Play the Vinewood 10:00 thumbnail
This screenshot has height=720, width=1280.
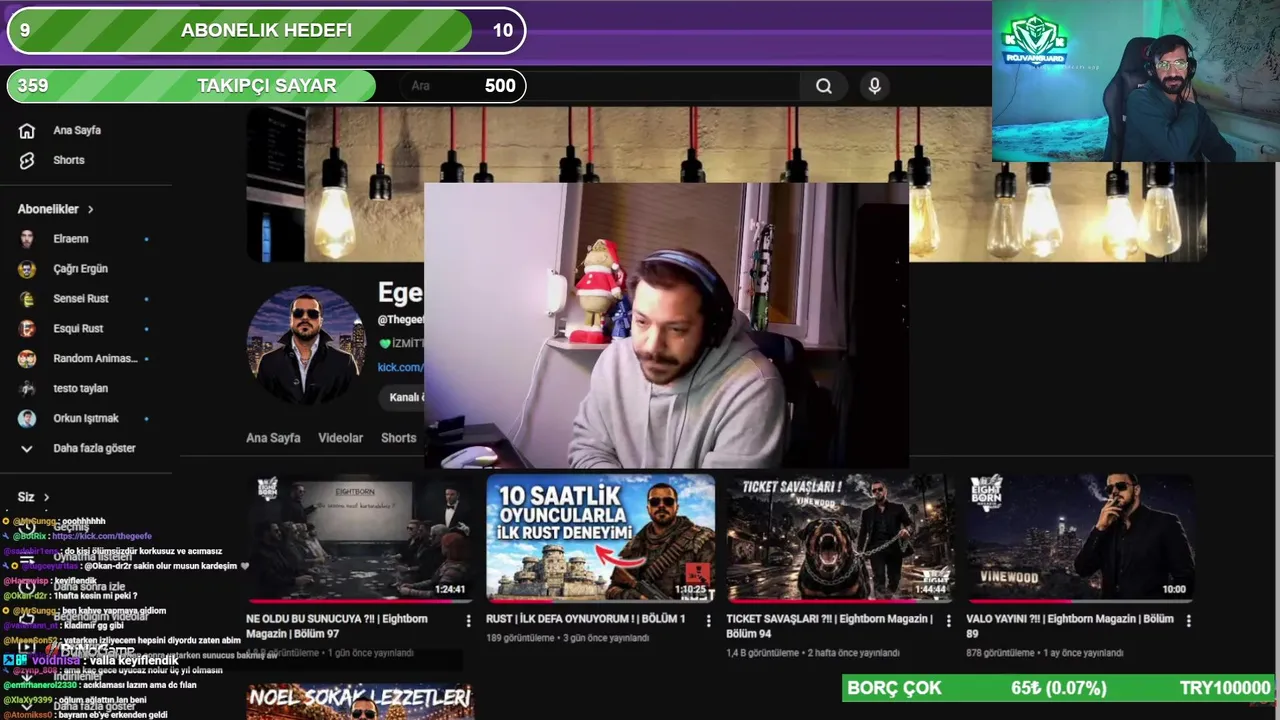point(1080,538)
